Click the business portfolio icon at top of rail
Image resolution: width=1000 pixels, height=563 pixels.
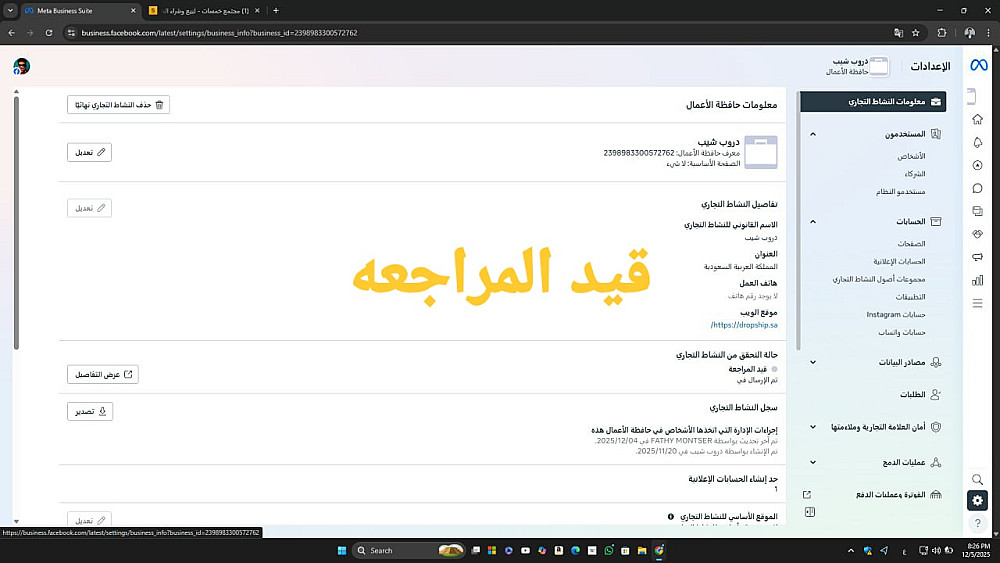click(972, 96)
